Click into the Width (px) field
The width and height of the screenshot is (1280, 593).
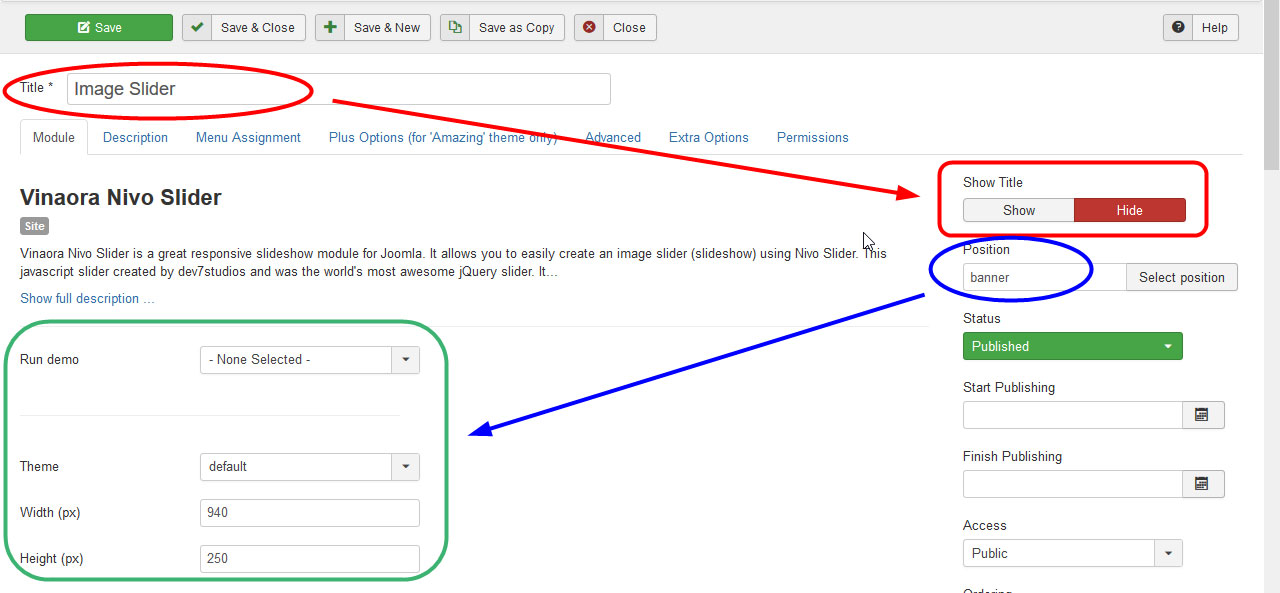point(309,513)
